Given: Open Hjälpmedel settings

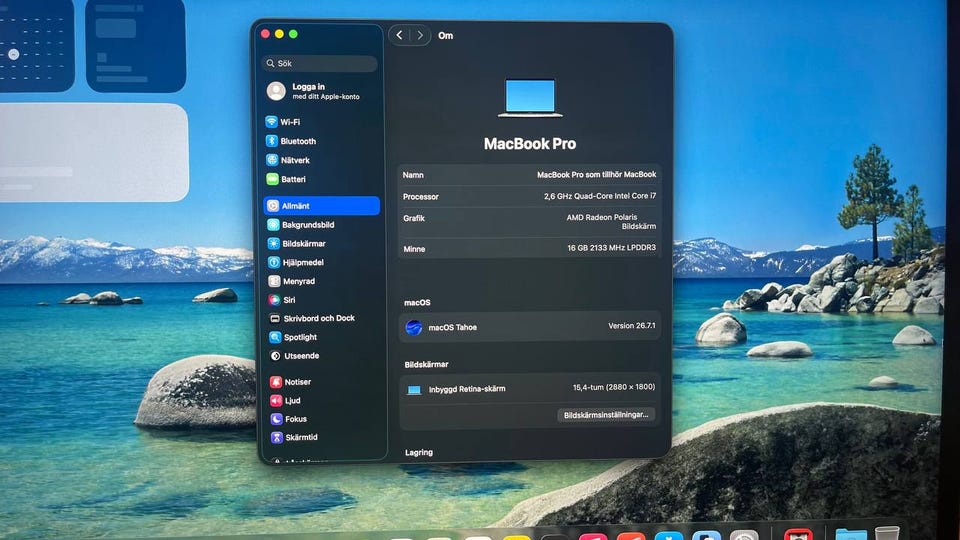Looking at the screenshot, I should coord(321,262).
